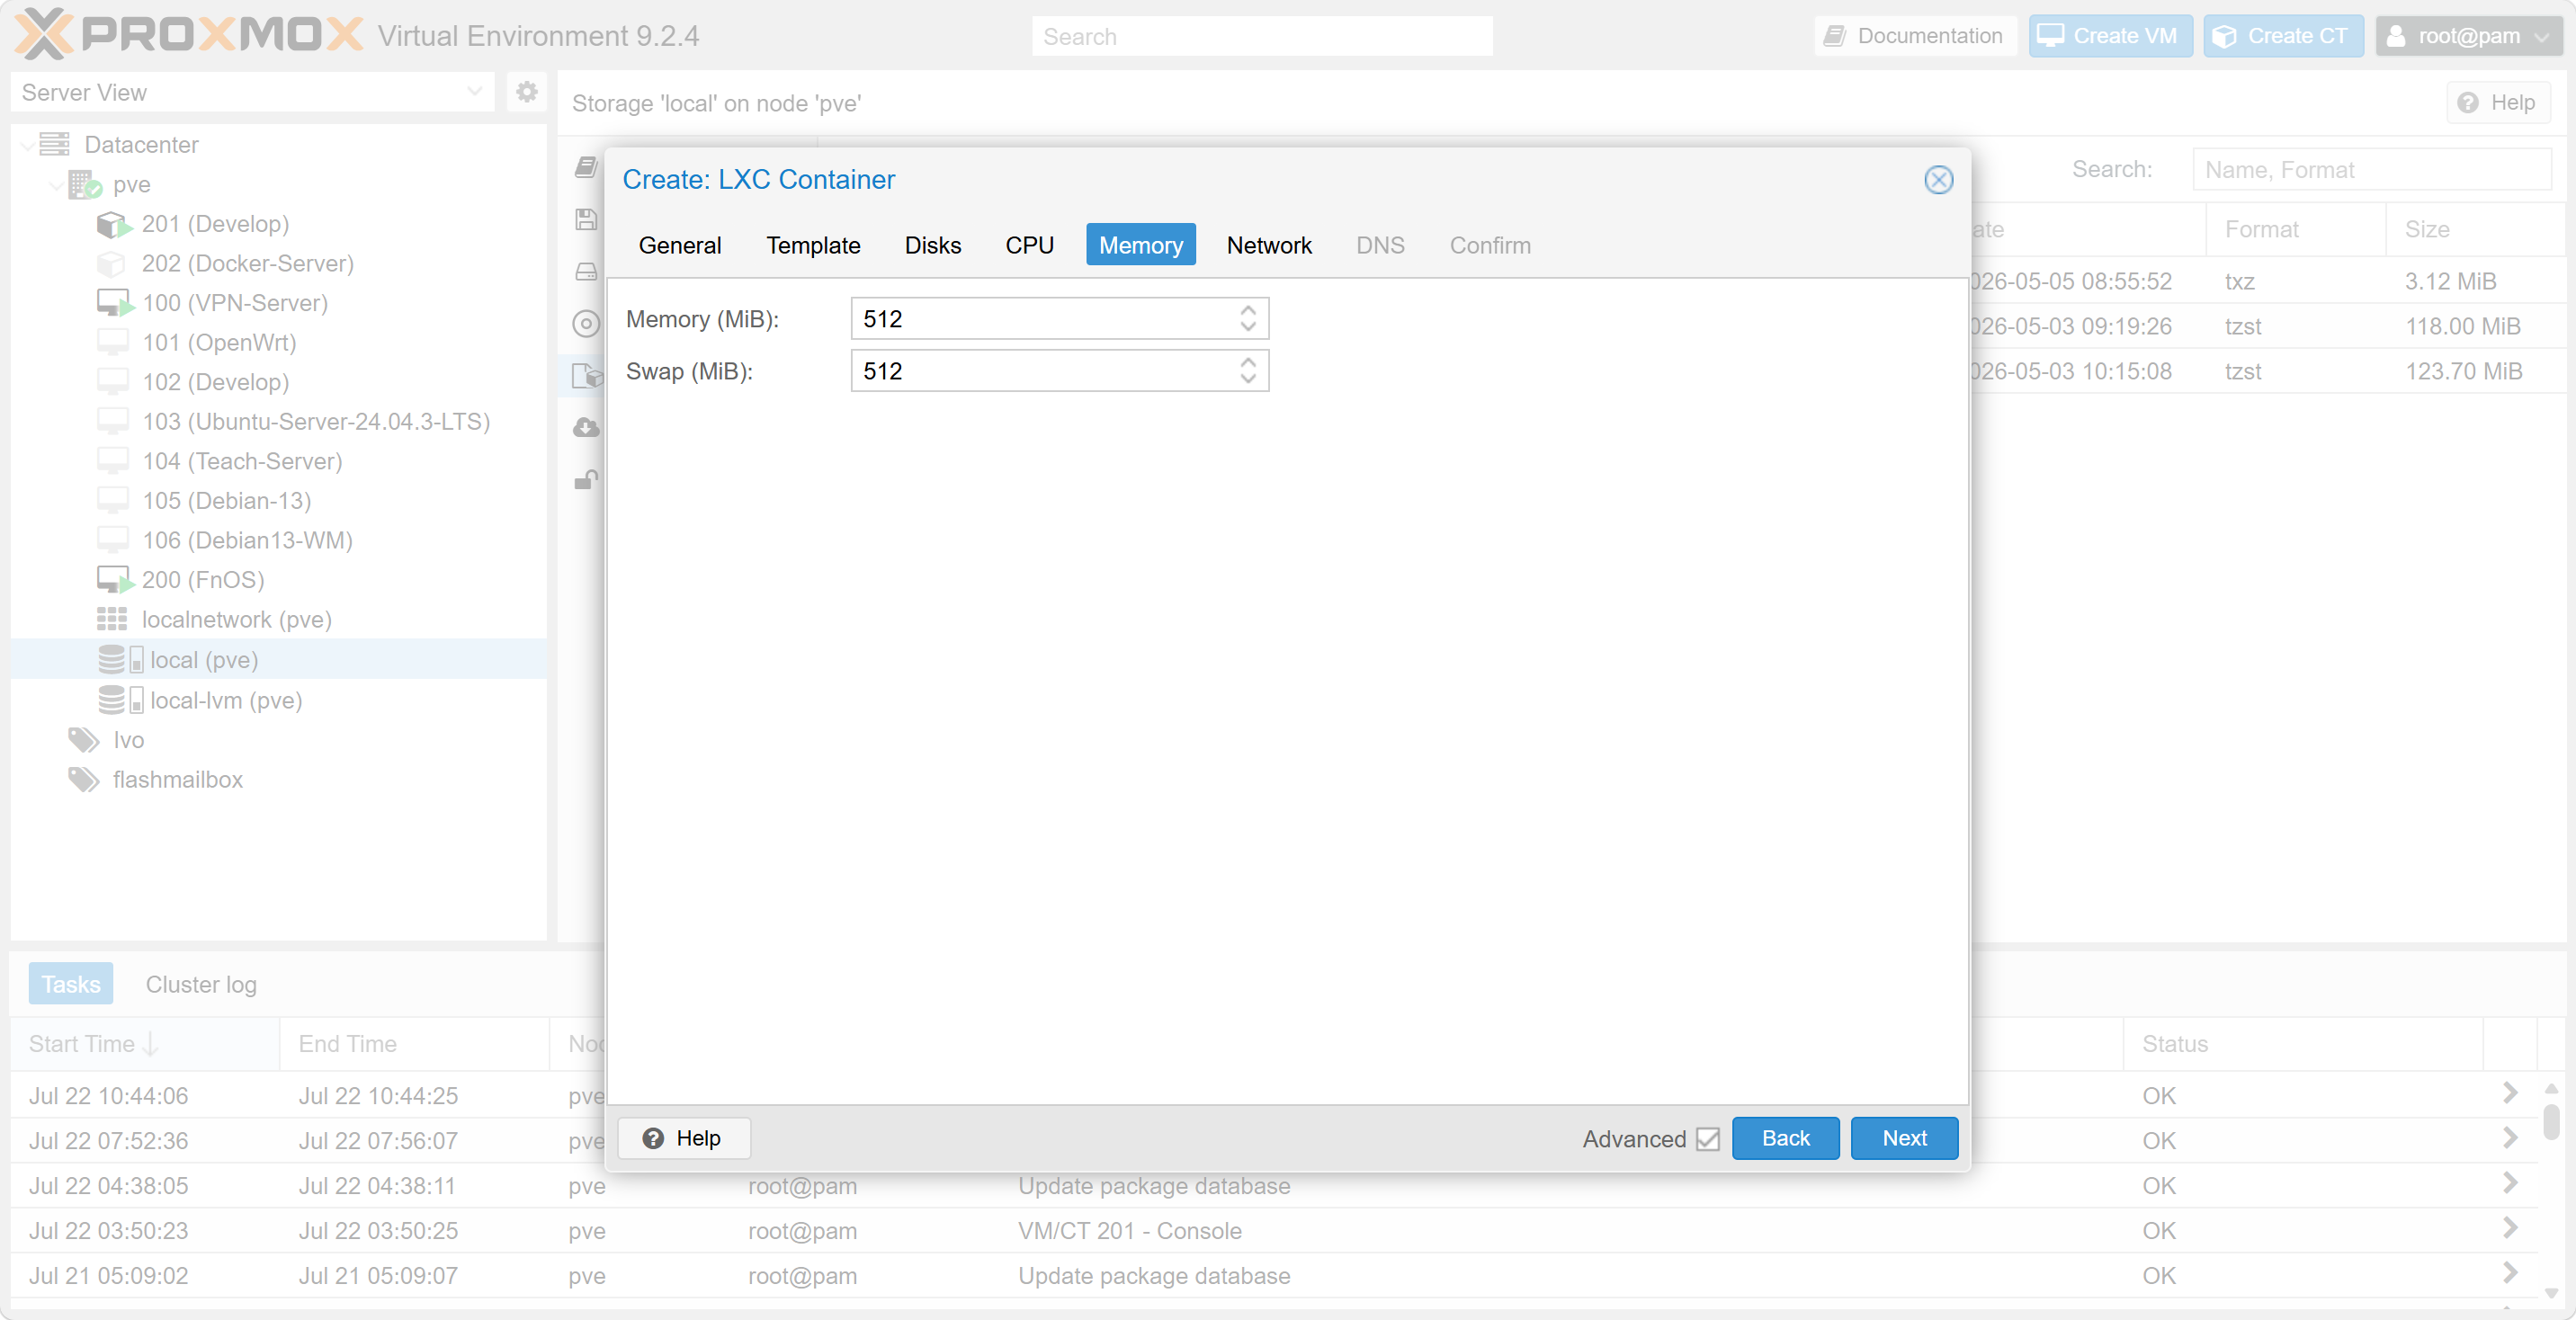
Task: Switch to the CPU tab
Action: (x=1029, y=245)
